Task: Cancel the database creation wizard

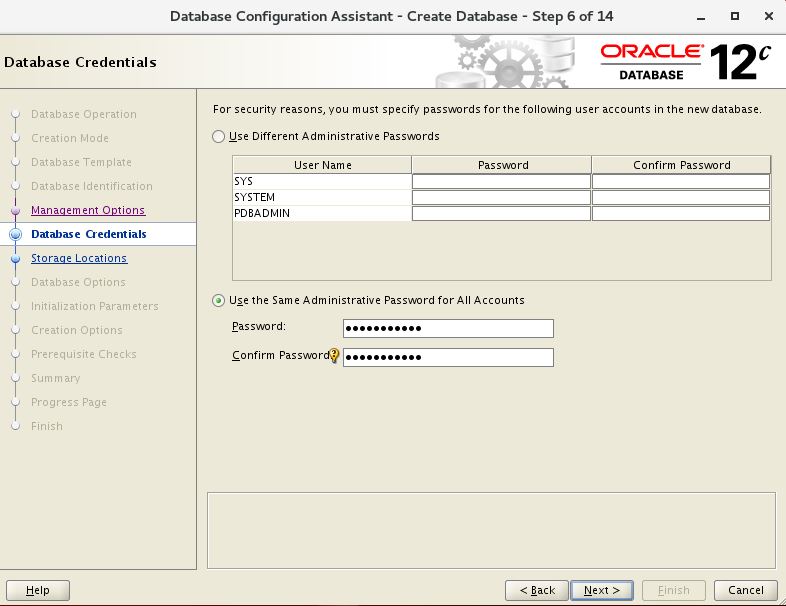Action: [746, 590]
